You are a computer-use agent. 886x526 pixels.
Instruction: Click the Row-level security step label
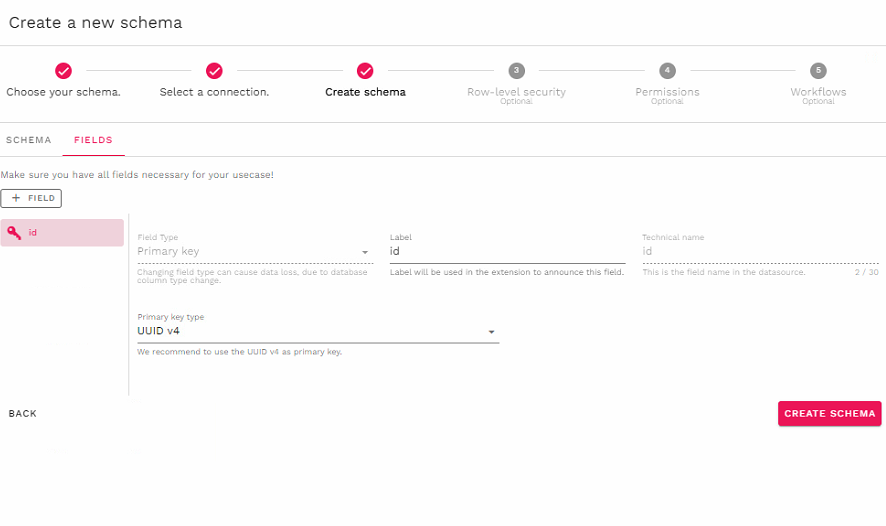[x=516, y=92]
